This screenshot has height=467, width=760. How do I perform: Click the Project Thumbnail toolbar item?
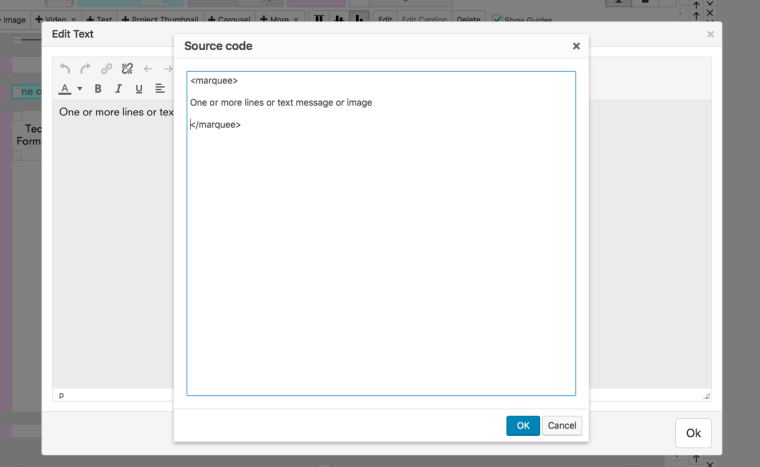click(160, 20)
